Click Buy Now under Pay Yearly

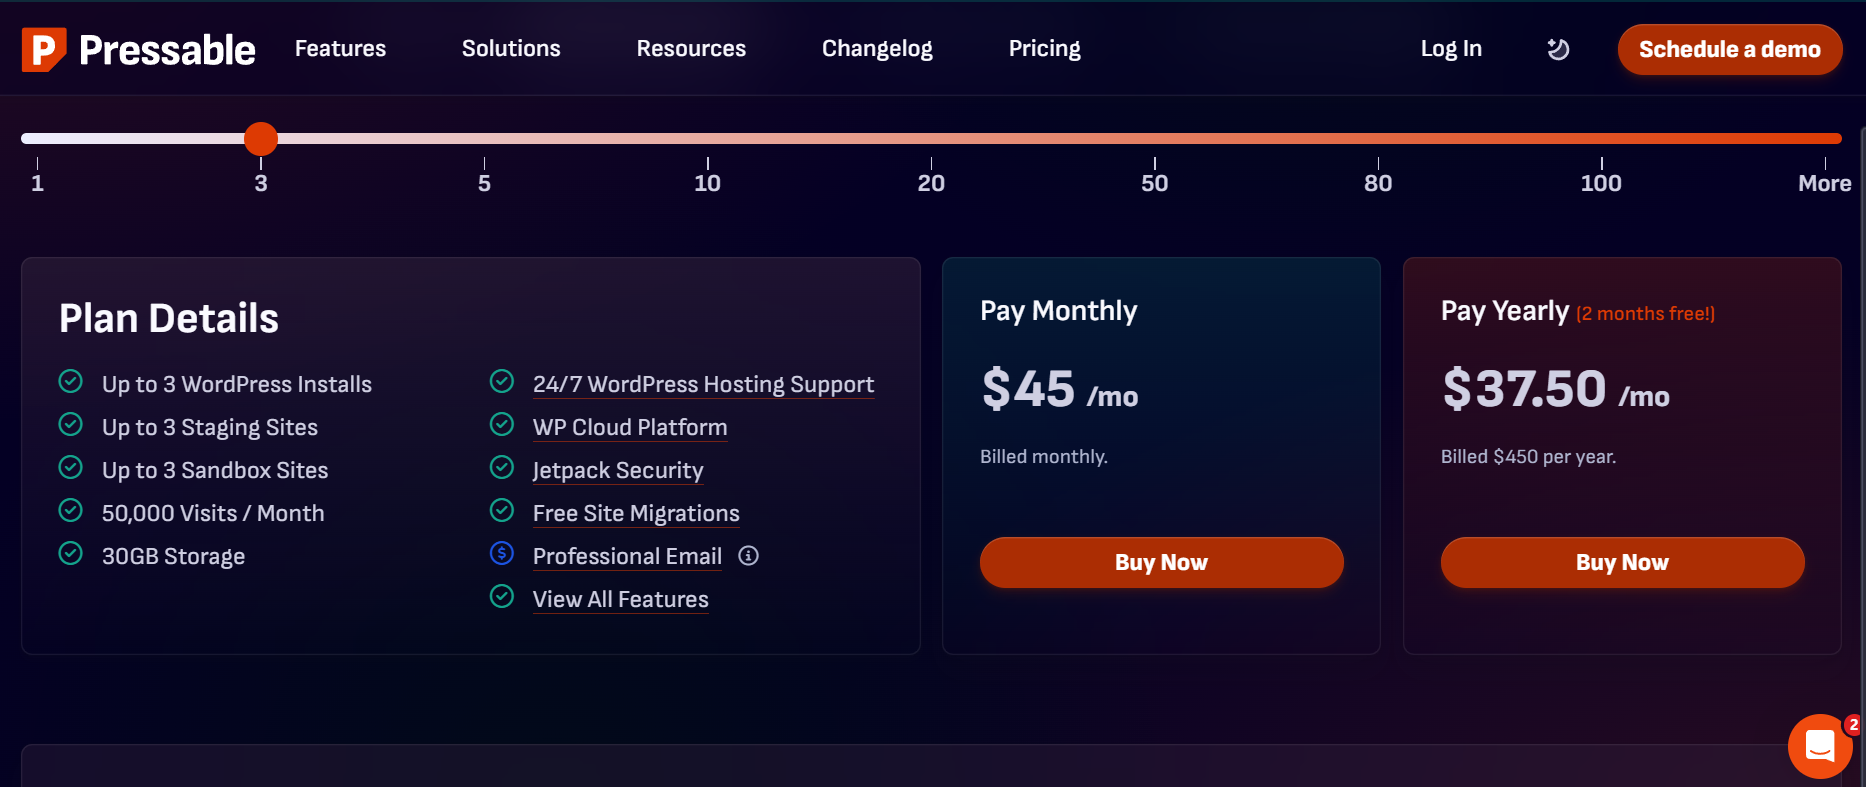pyautogui.click(x=1622, y=562)
